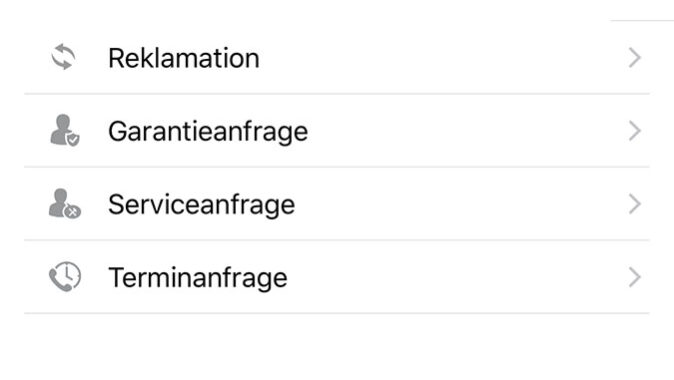Choose the Serviceanfrage list item
This screenshot has width=674, height=380.
pos(202,205)
